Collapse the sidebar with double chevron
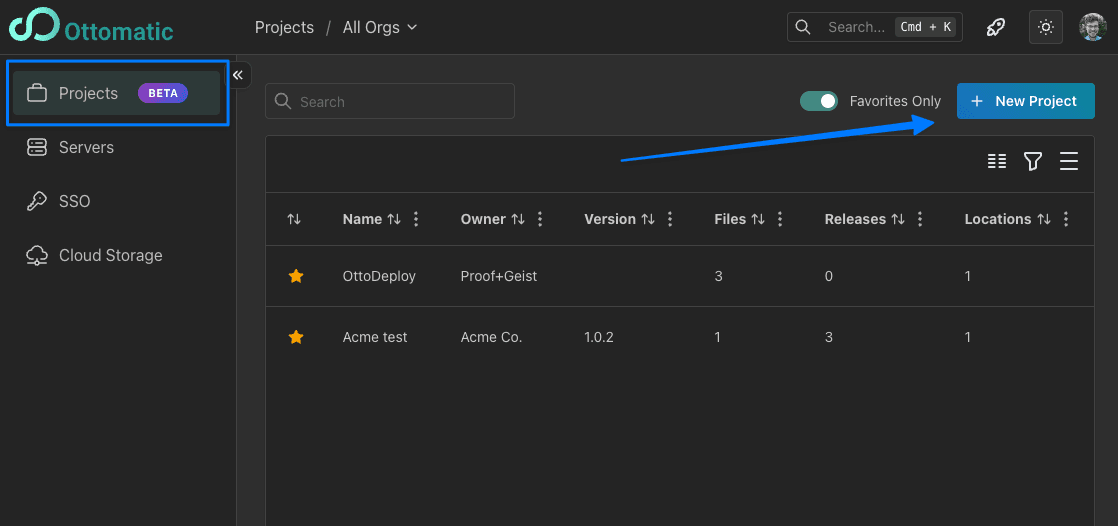The width and height of the screenshot is (1118, 526). pyautogui.click(x=238, y=75)
